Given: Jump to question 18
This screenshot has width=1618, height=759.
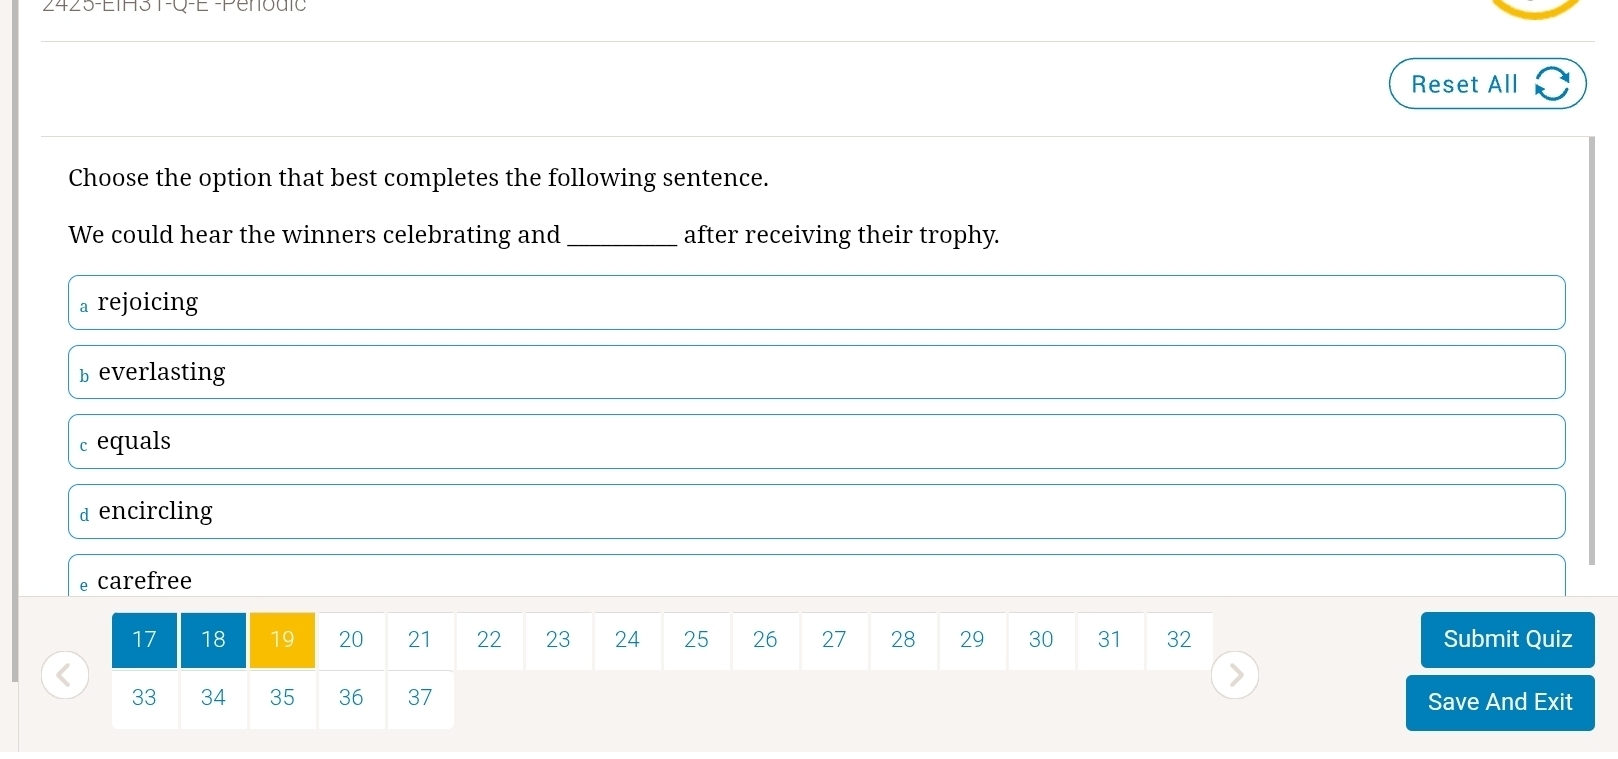Looking at the screenshot, I should [213, 640].
